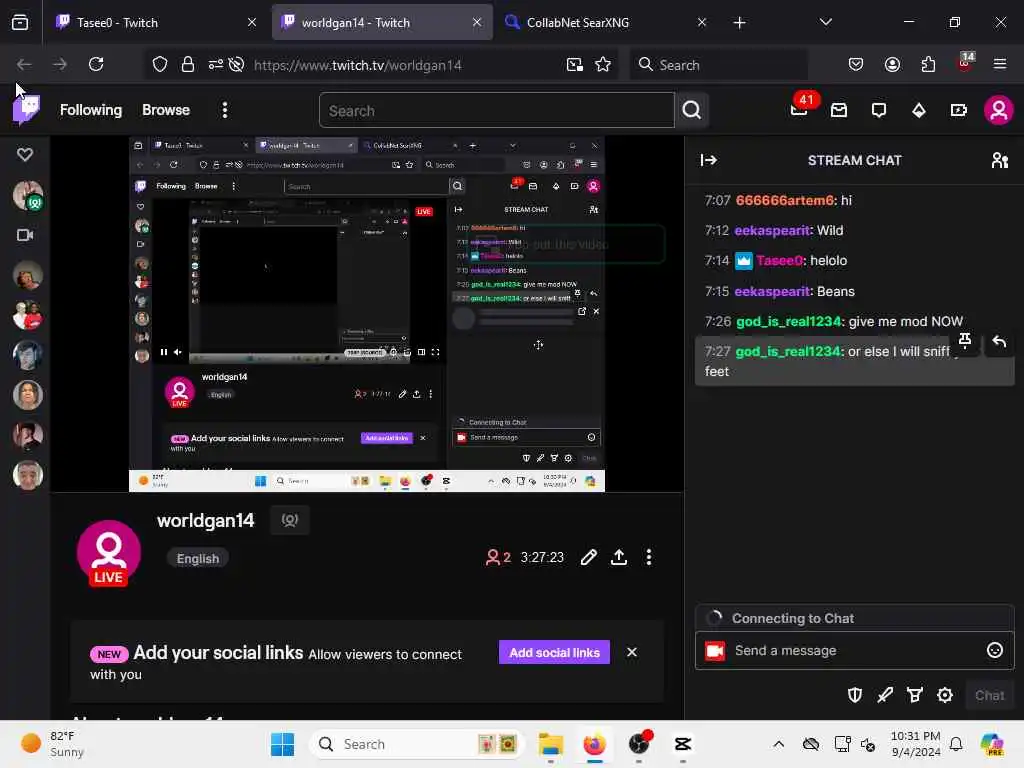Click username god_is_real1234 on give me mod message
This screenshot has width=1024, height=768.
coord(789,321)
